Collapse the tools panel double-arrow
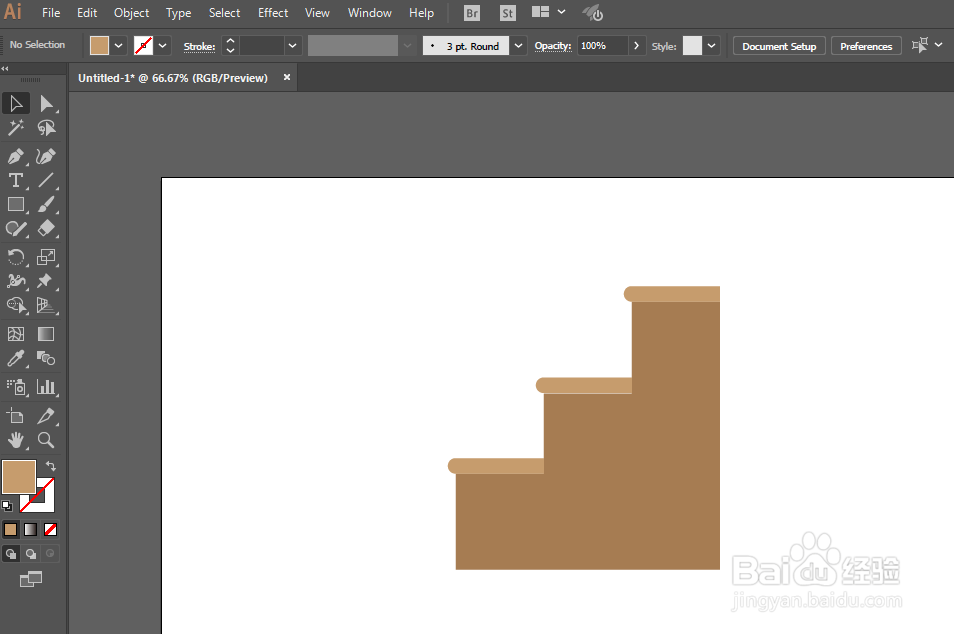Image resolution: width=954 pixels, height=634 pixels. (5, 69)
